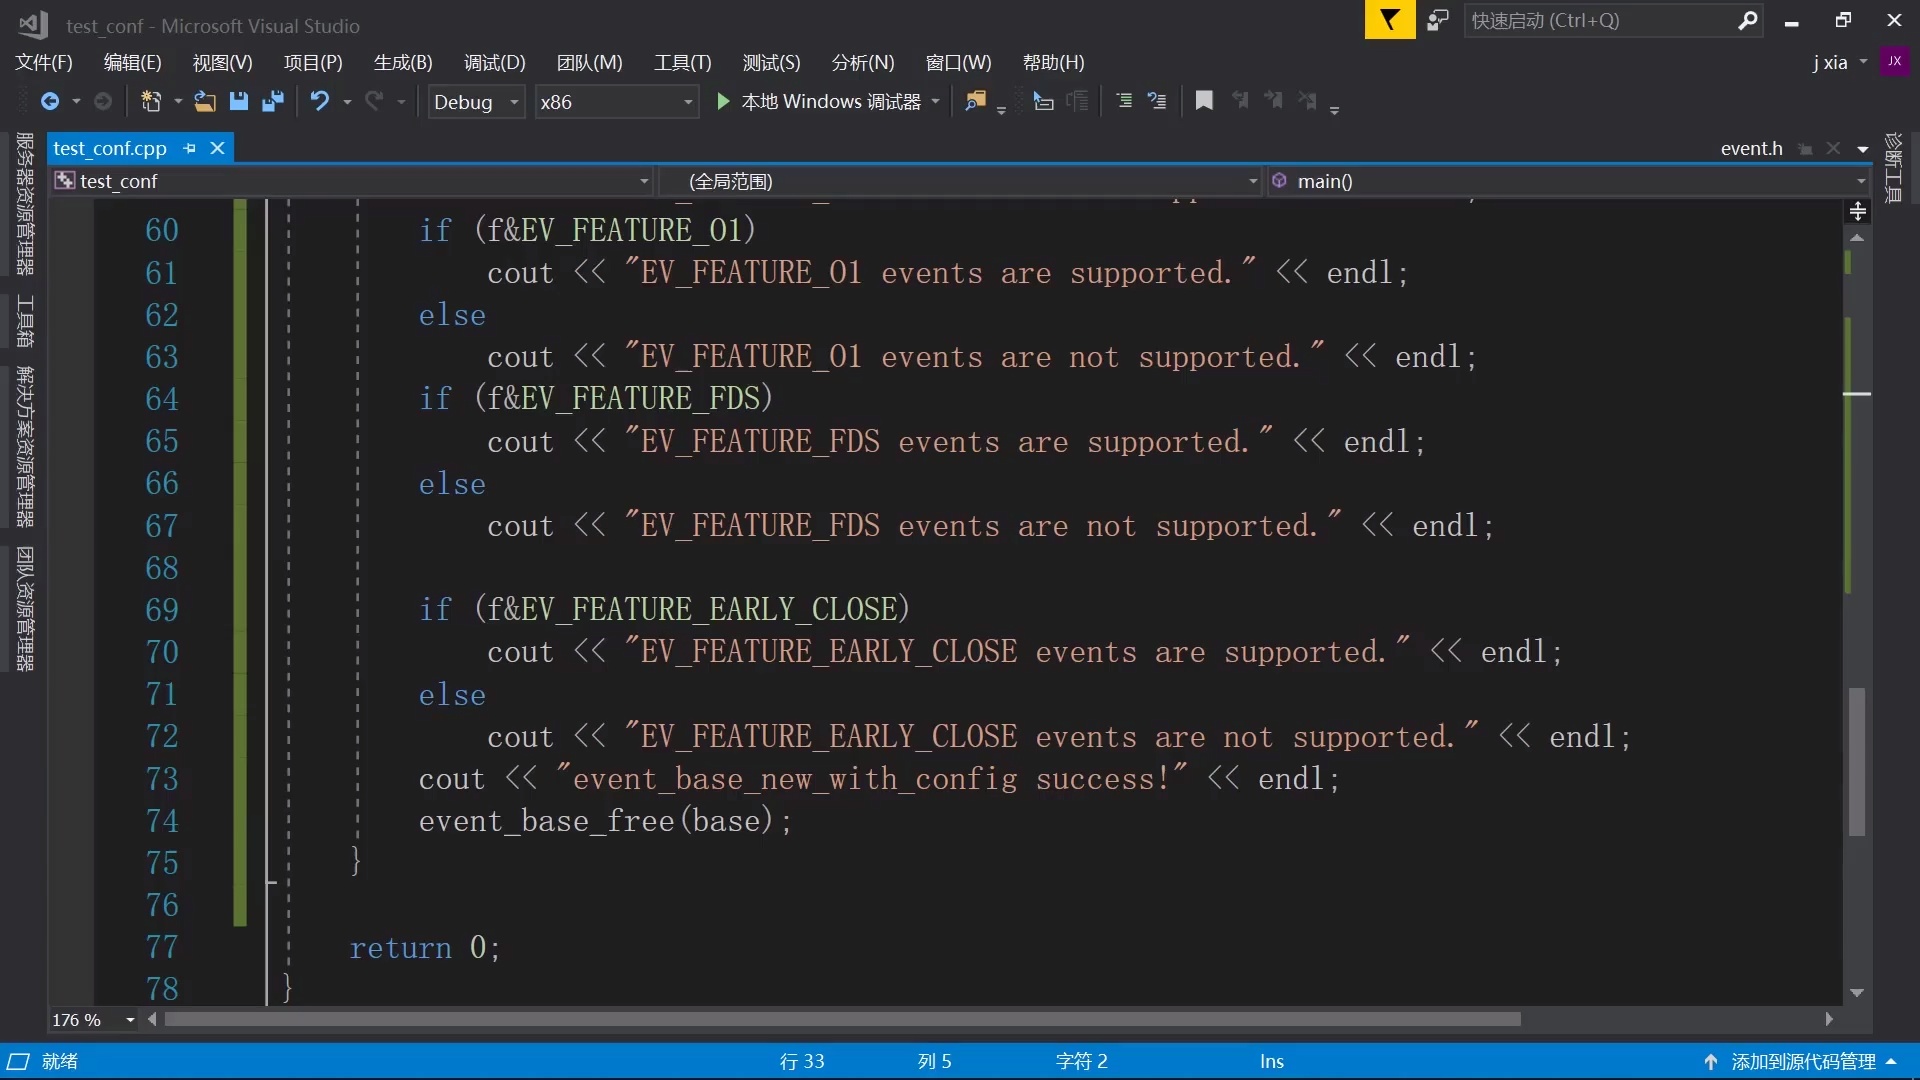
Task: Close the event.h preview tab
Action: click(1833, 148)
